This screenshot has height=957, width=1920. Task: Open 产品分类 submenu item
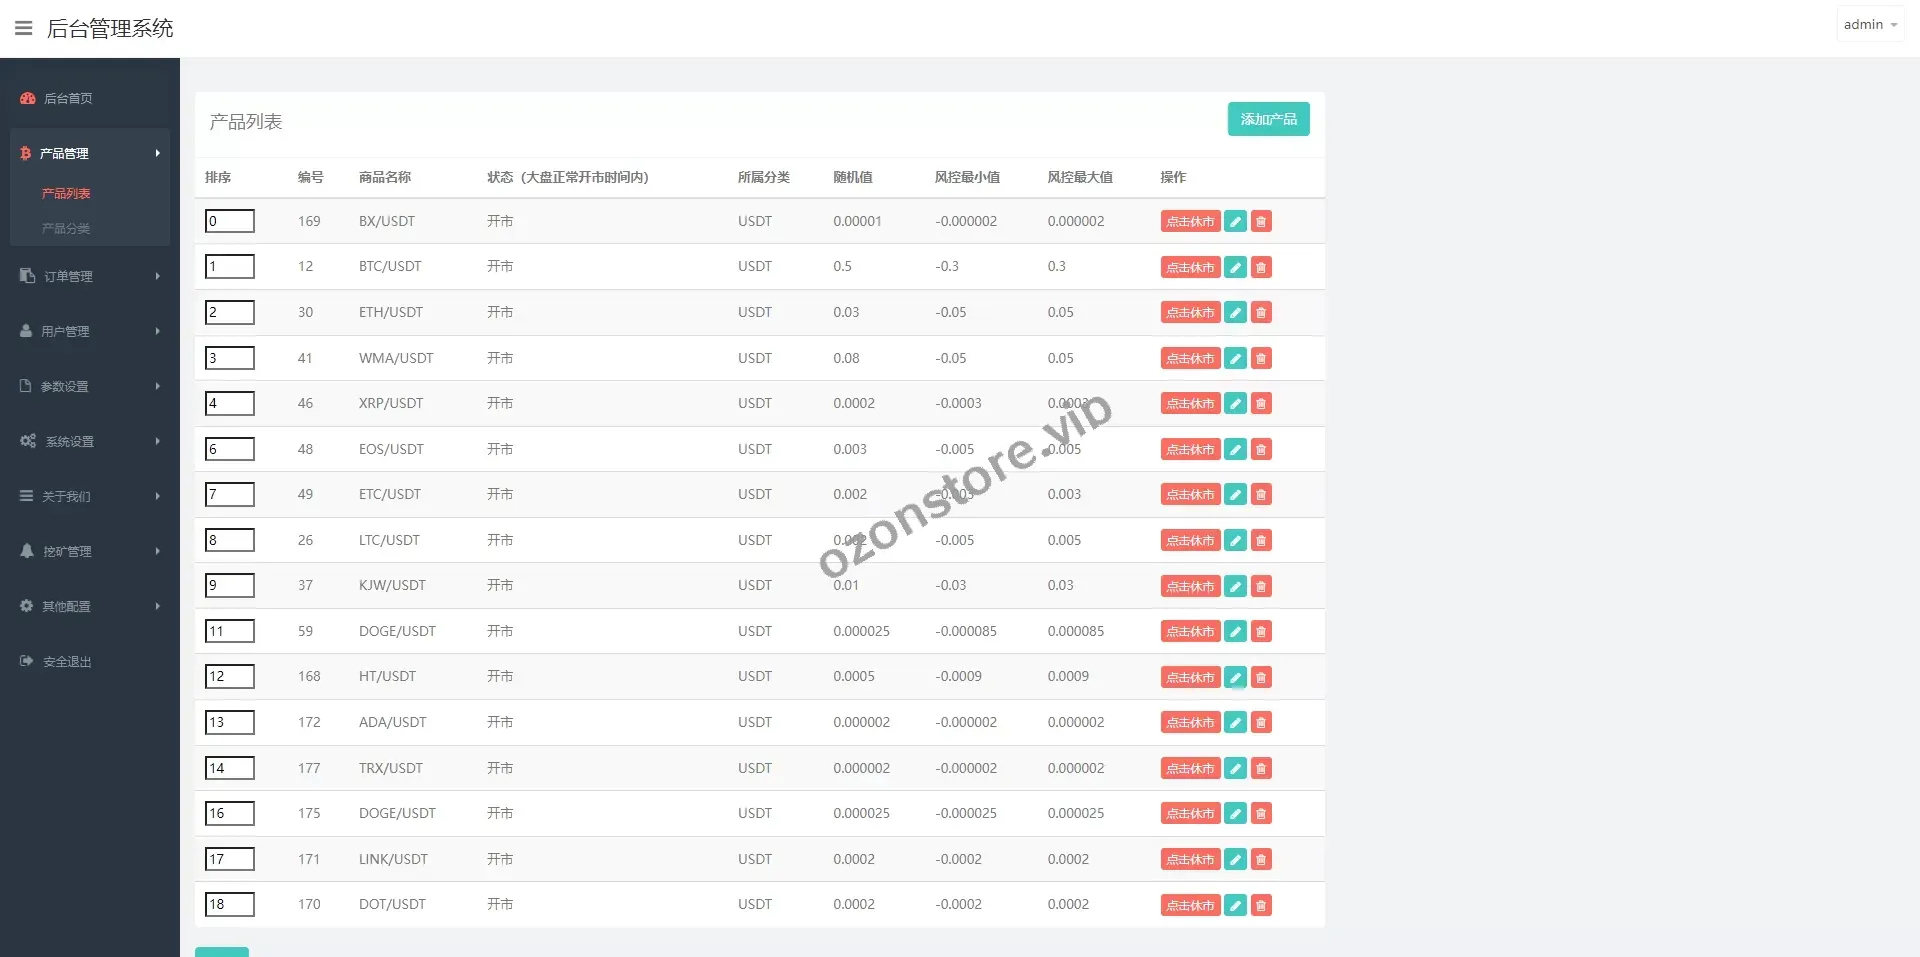pos(66,229)
